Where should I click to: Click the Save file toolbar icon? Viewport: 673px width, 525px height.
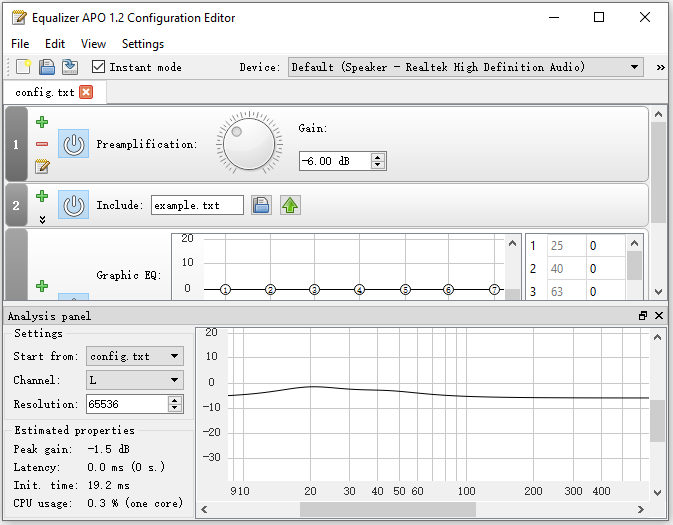(47, 67)
